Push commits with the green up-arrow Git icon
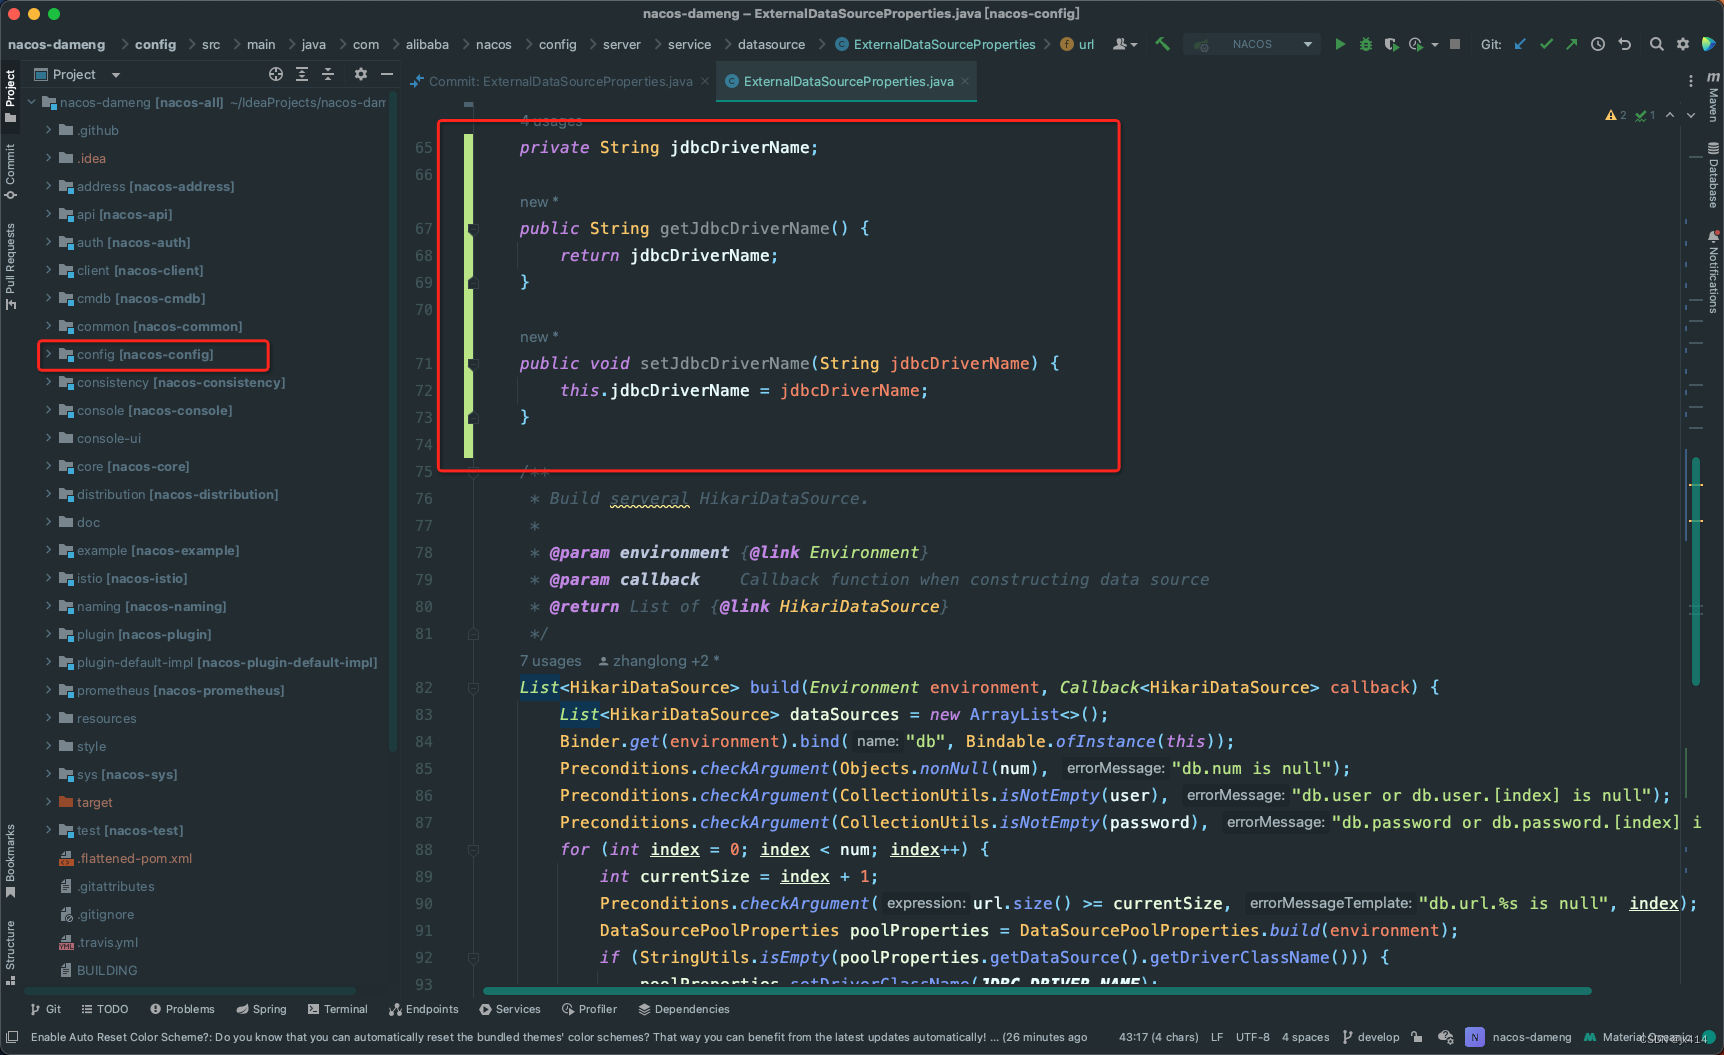1724x1055 pixels. [1571, 44]
